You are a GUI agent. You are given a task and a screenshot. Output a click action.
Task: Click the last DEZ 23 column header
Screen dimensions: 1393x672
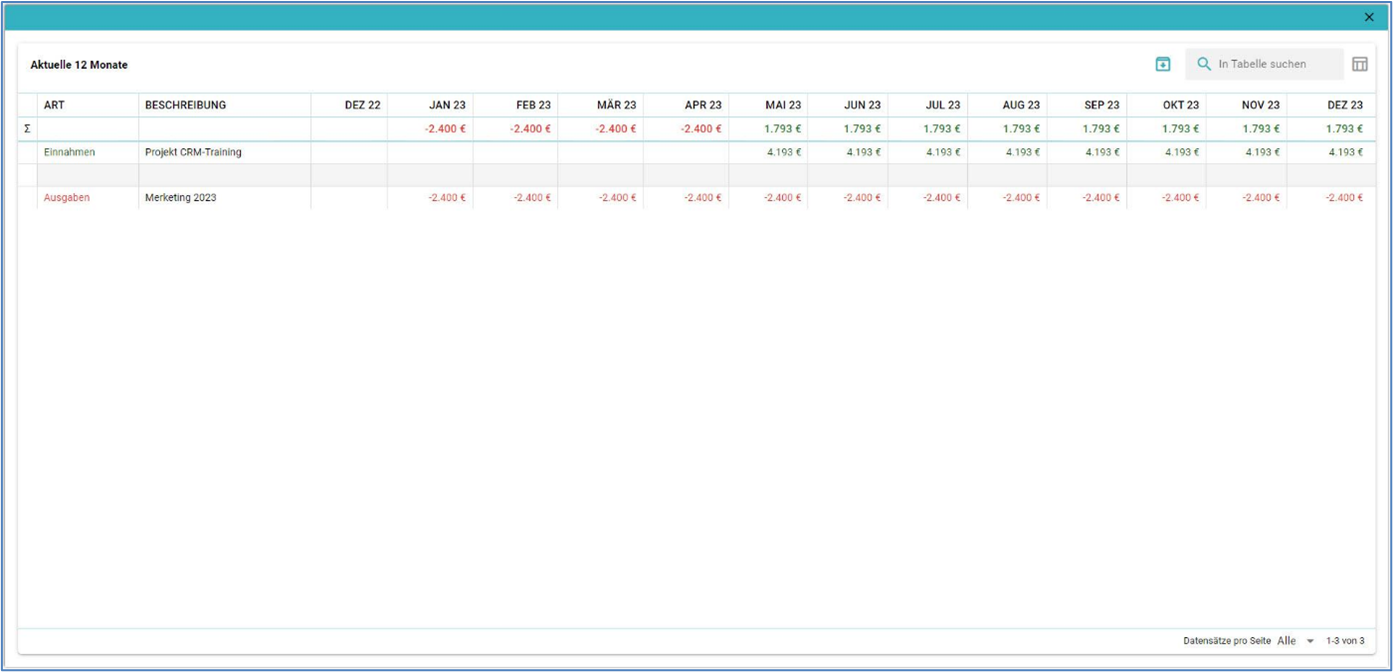pos(1344,105)
